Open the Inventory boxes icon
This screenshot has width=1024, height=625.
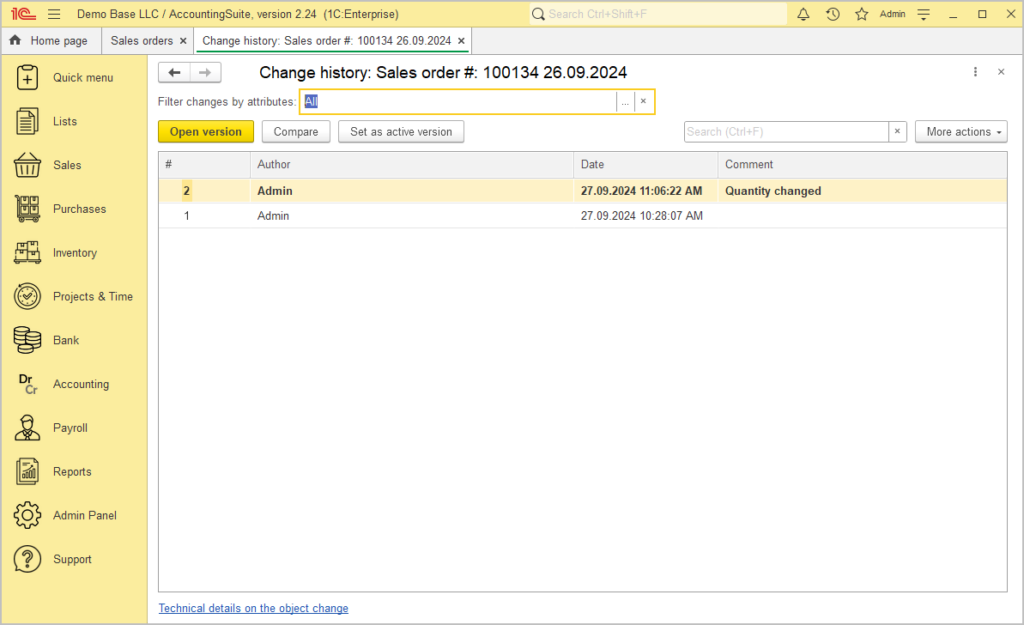tap(27, 253)
